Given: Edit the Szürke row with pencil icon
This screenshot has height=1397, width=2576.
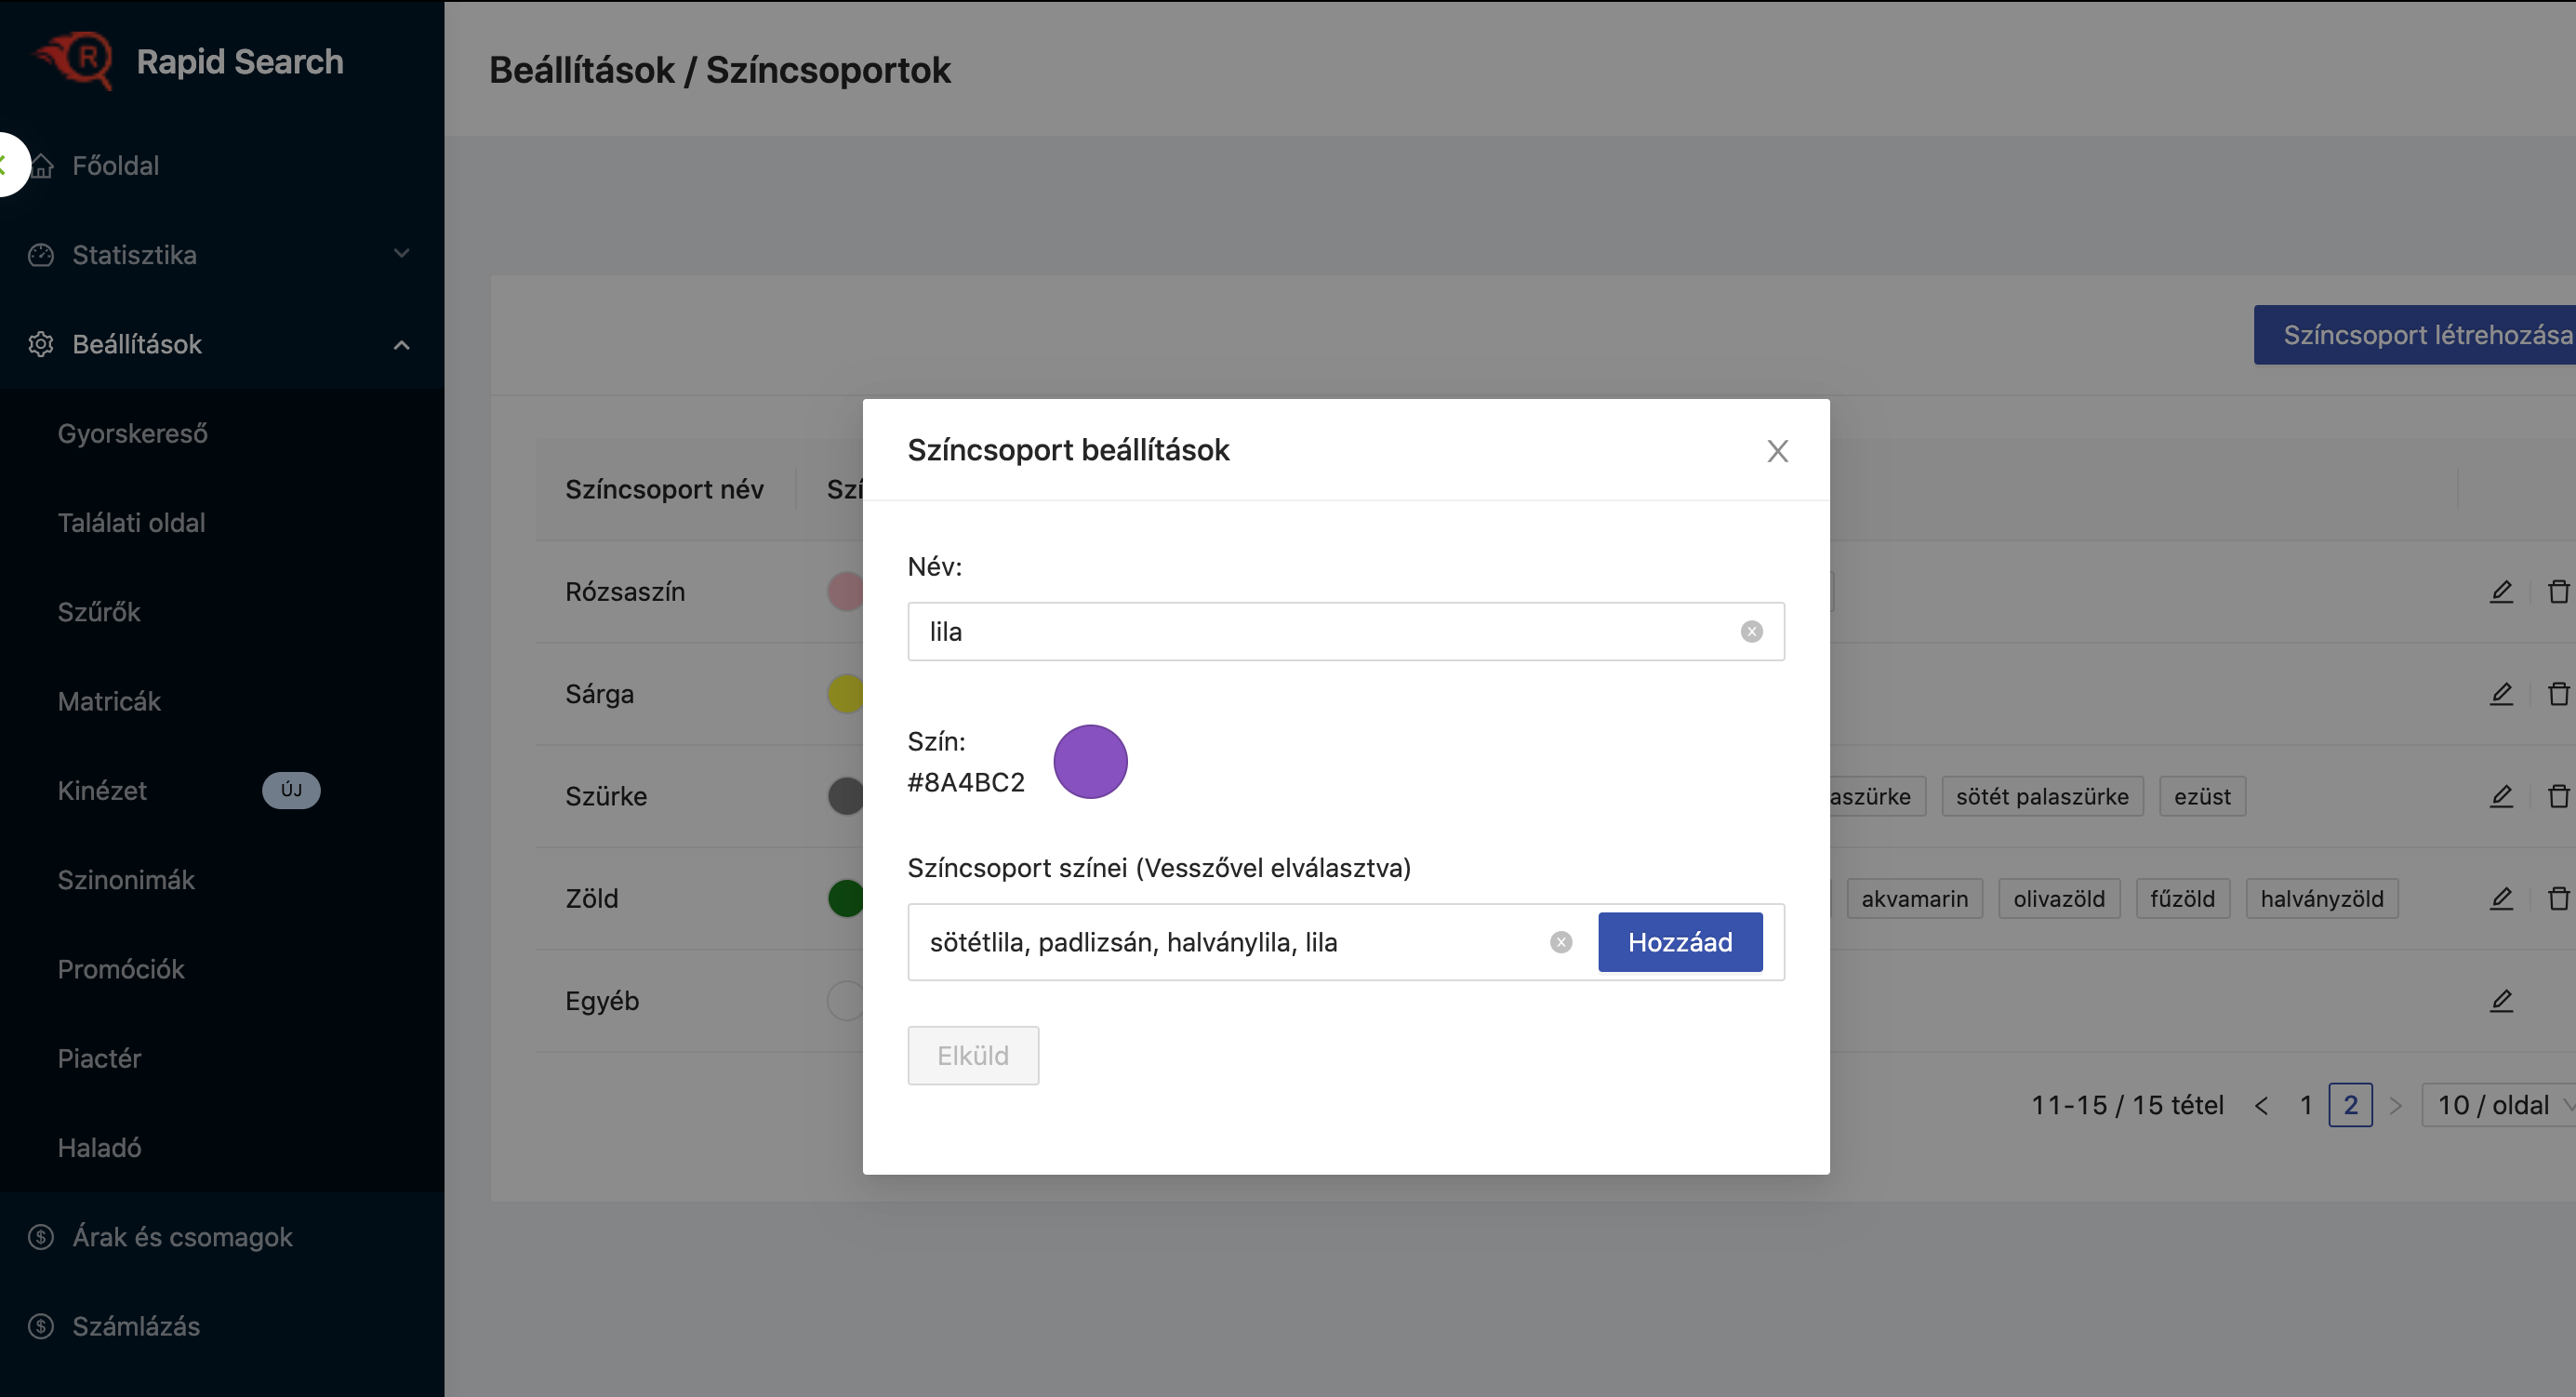Looking at the screenshot, I should [2500, 796].
